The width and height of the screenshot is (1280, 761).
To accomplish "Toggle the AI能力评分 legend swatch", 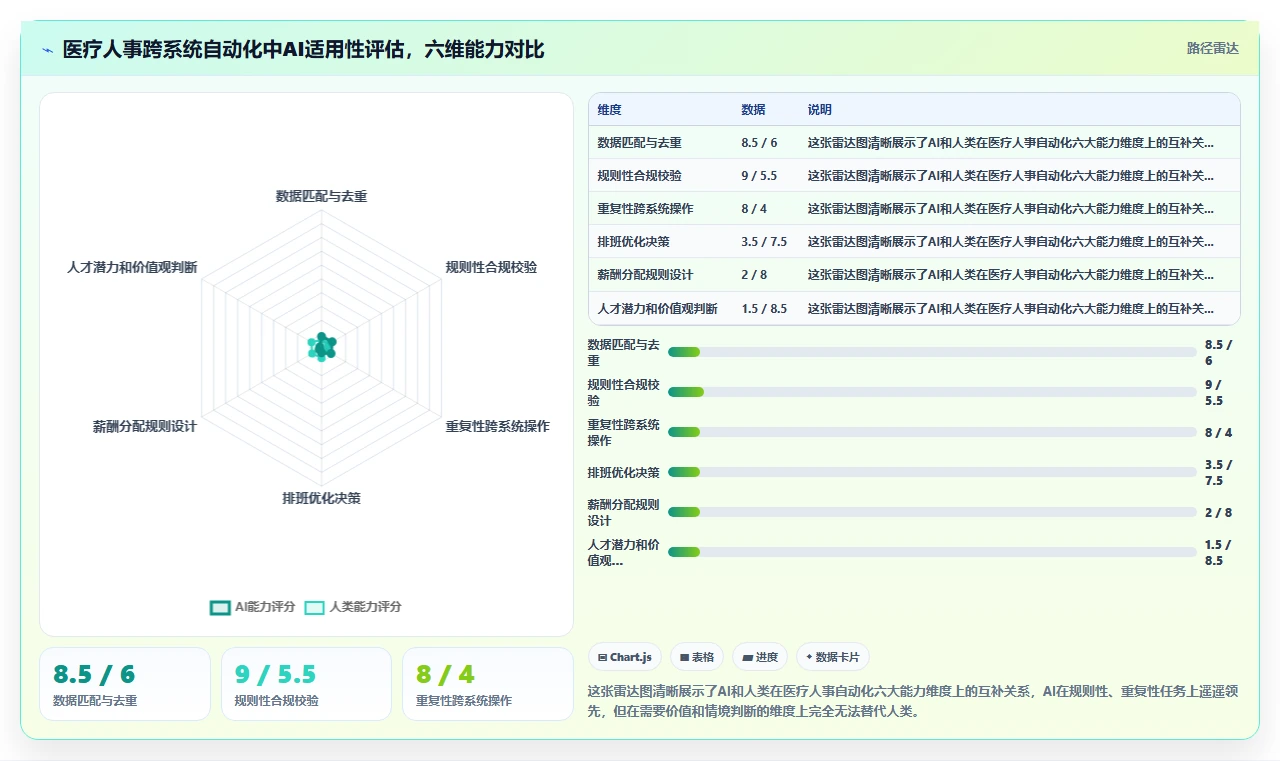I will [x=220, y=607].
